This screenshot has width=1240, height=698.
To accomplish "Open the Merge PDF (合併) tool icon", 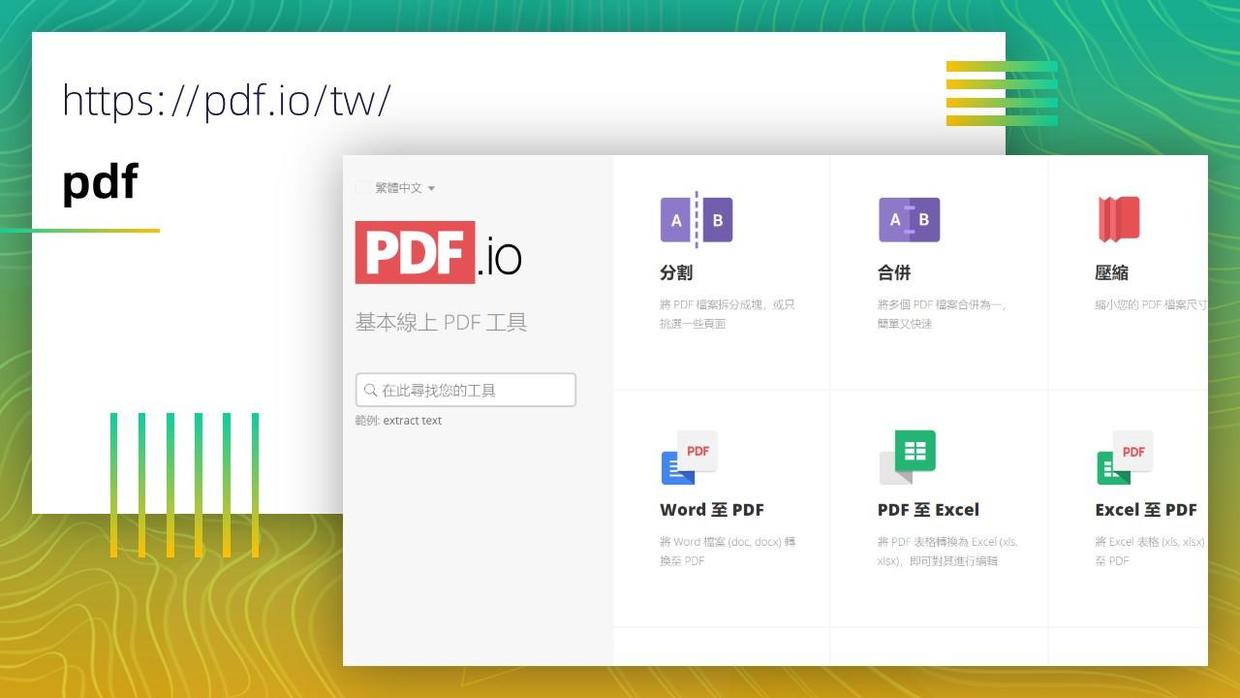I will point(909,220).
